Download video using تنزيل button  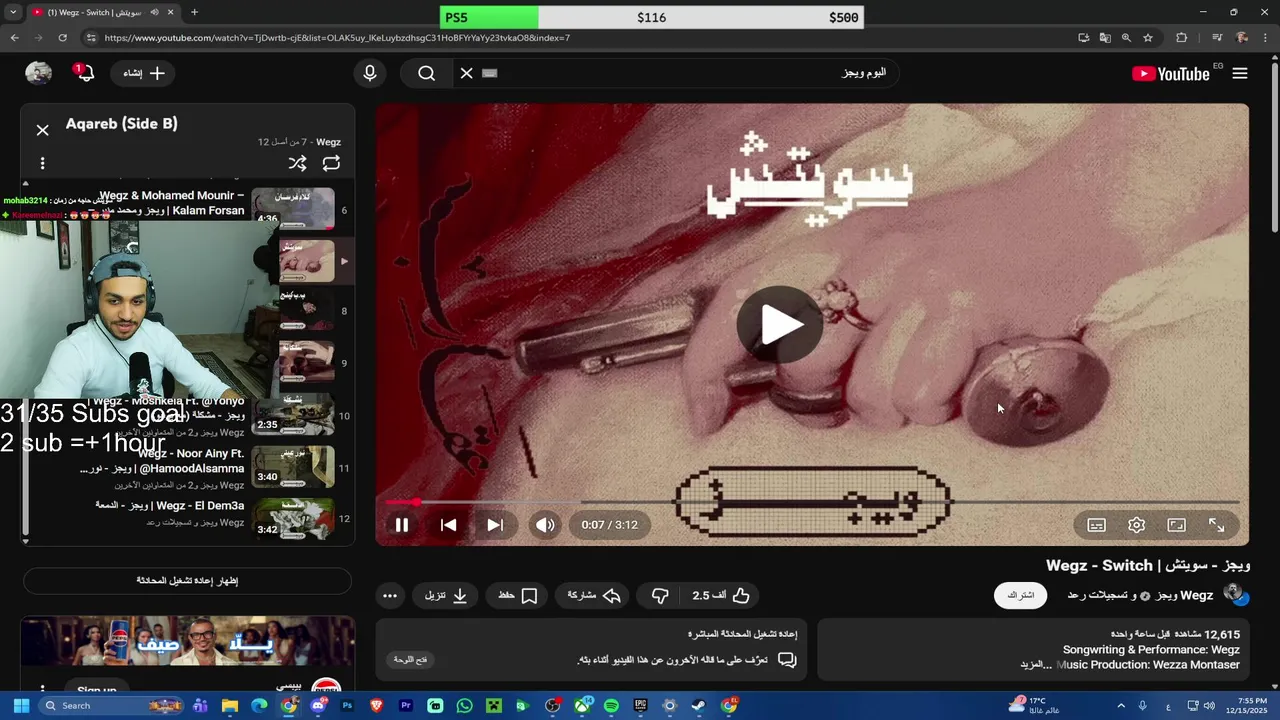coord(446,595)
